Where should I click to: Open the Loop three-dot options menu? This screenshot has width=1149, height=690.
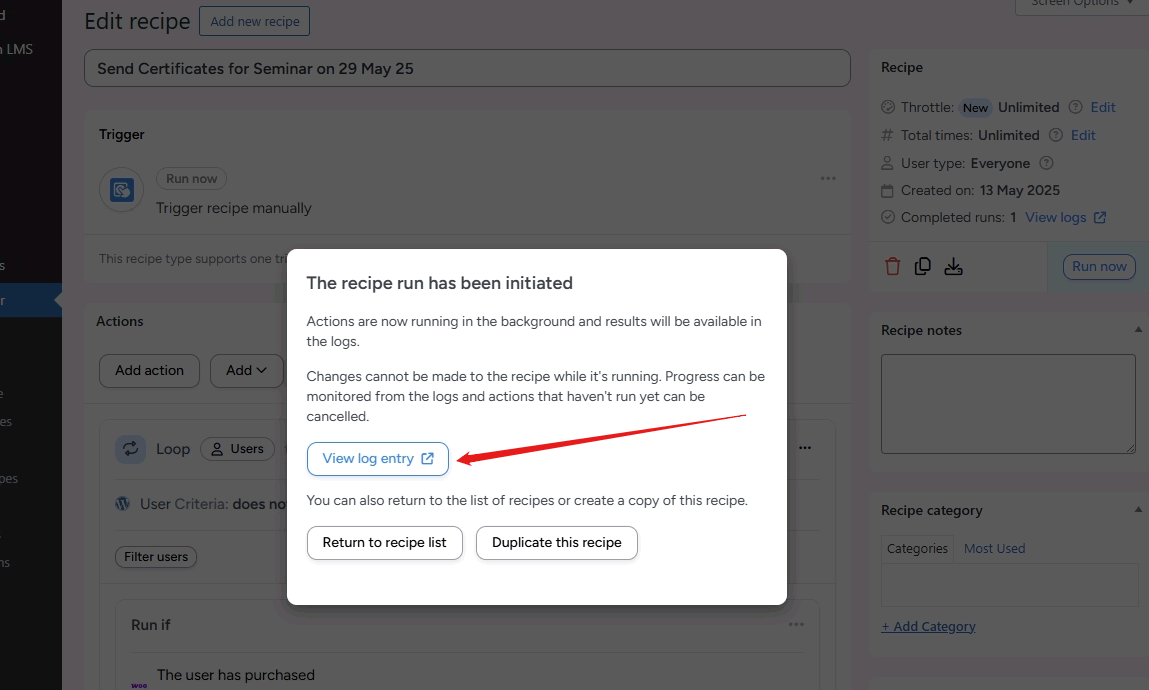tap(805, 448)
